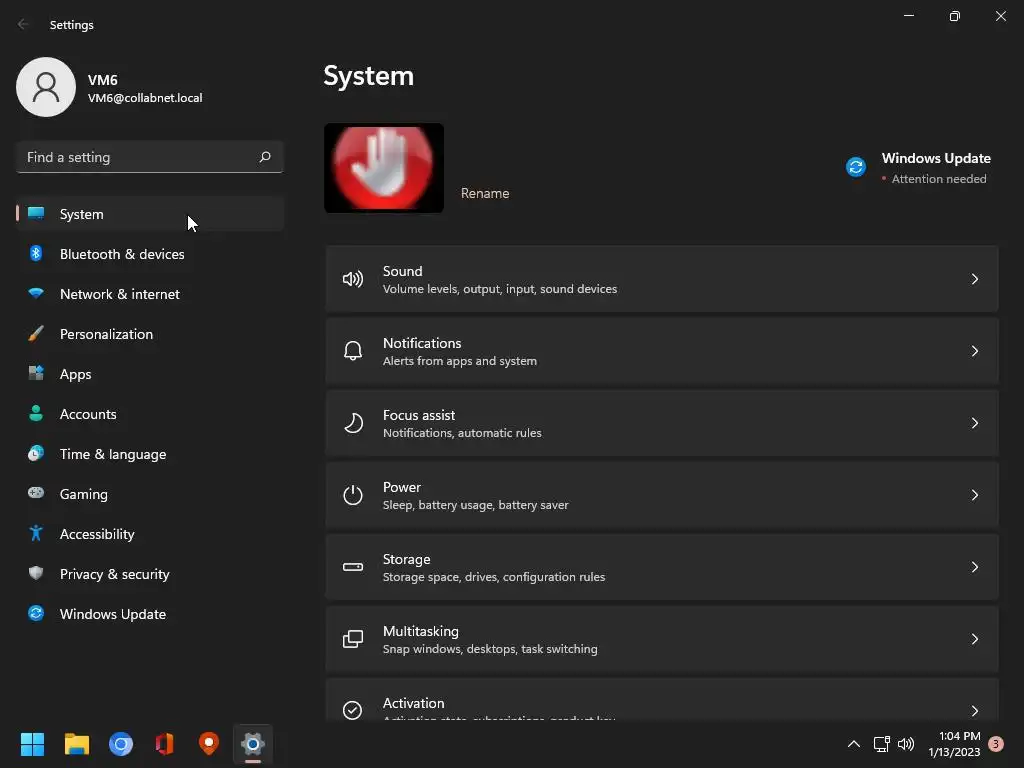Go back using the back arrow

pos(23,24)
